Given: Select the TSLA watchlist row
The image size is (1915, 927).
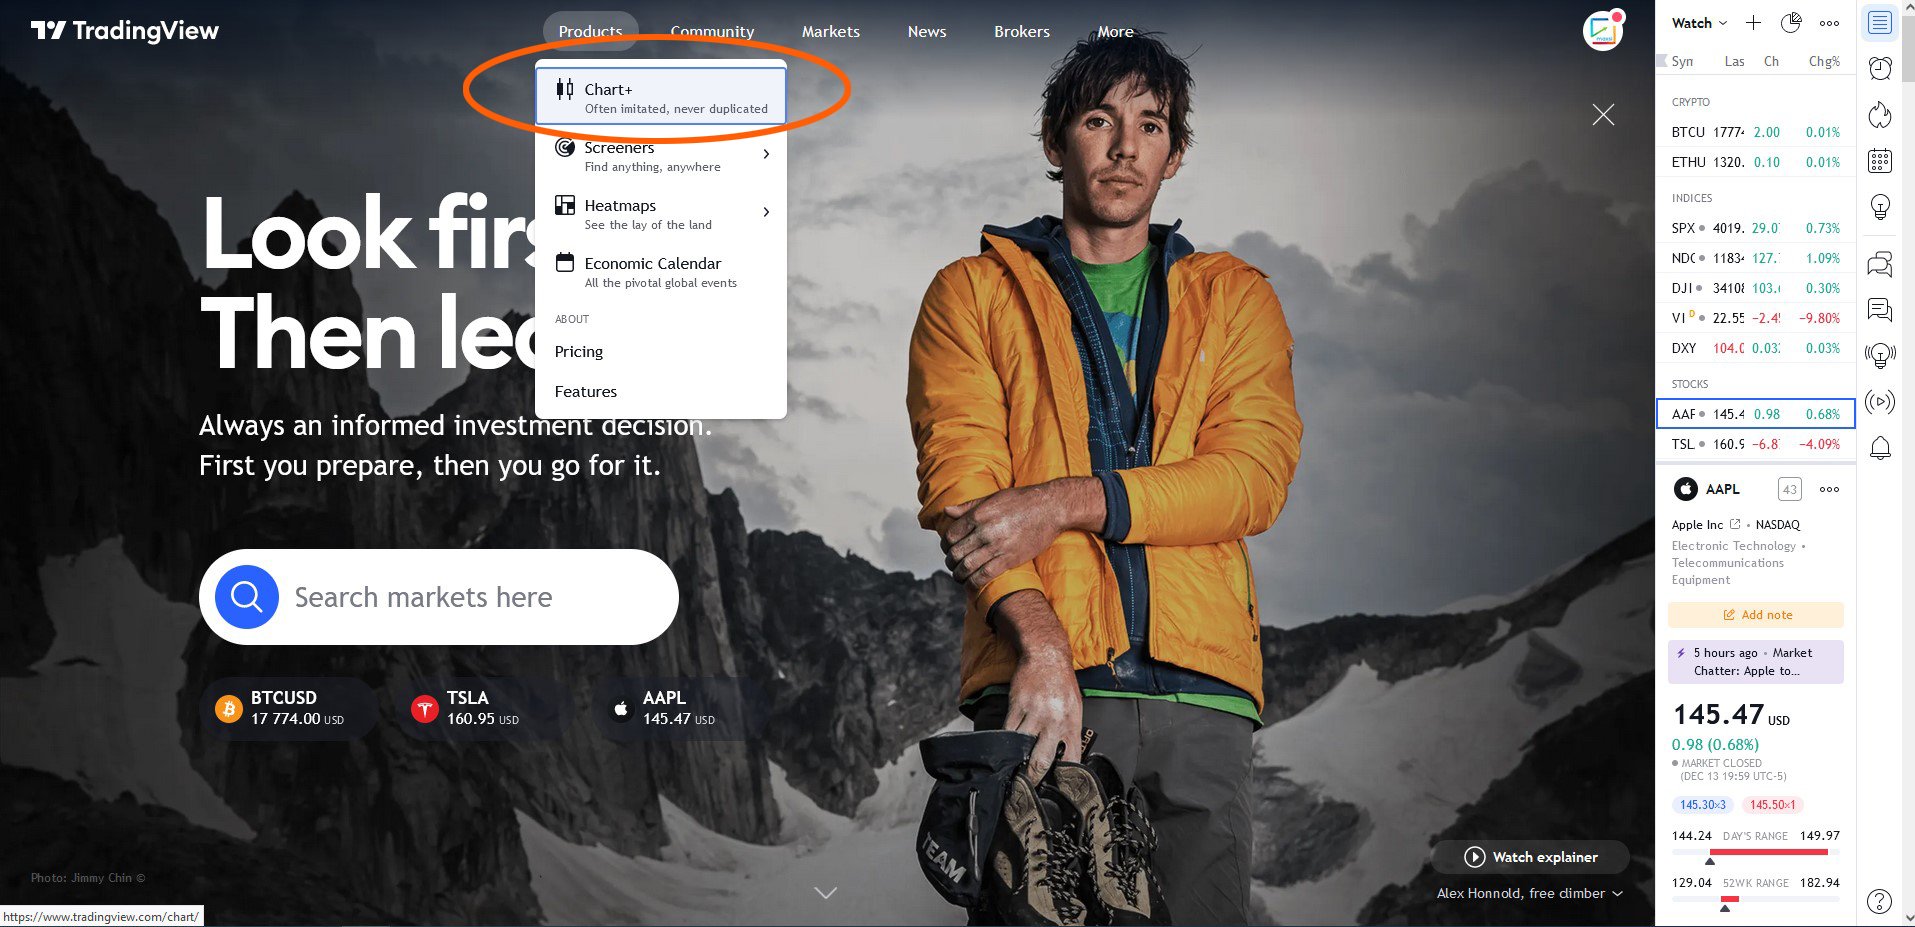Looking at the screenshot, I should [1756, 444].
